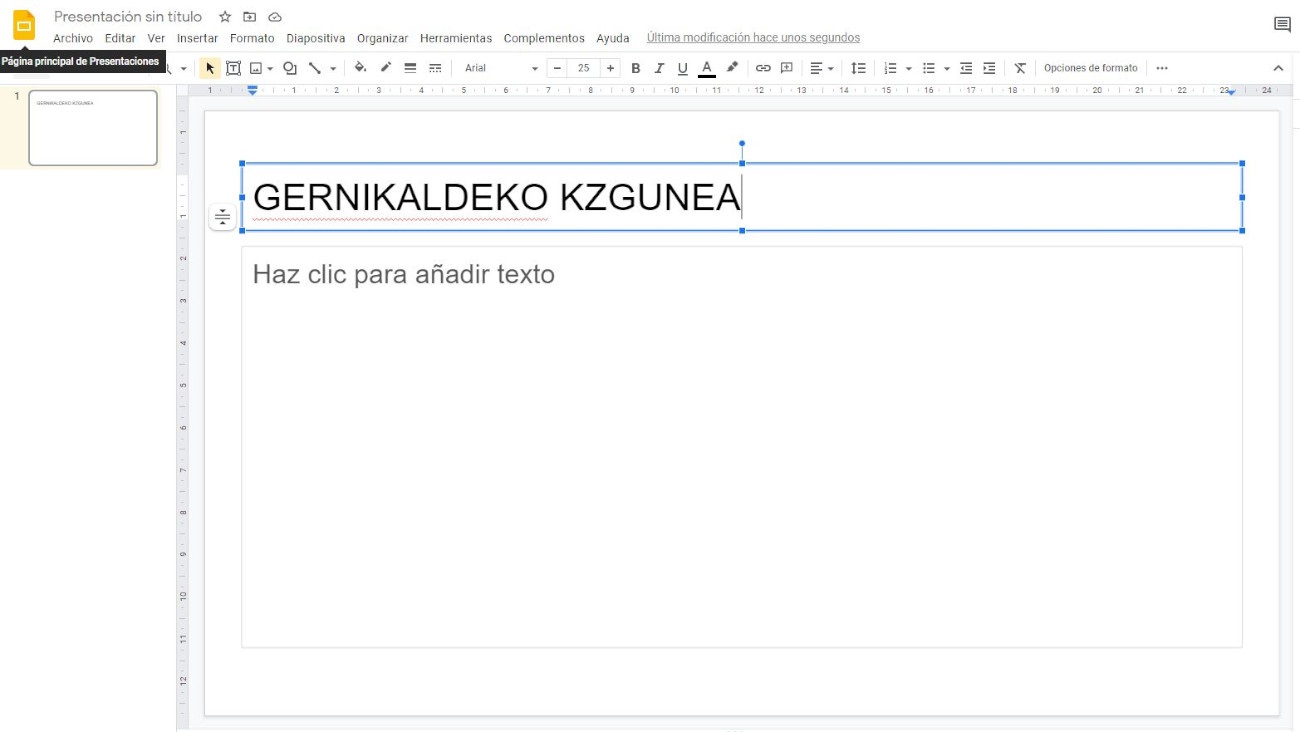Select the line tool
Screen dimensions: 1300x732
pyautogui.click(x=315, y=68)
